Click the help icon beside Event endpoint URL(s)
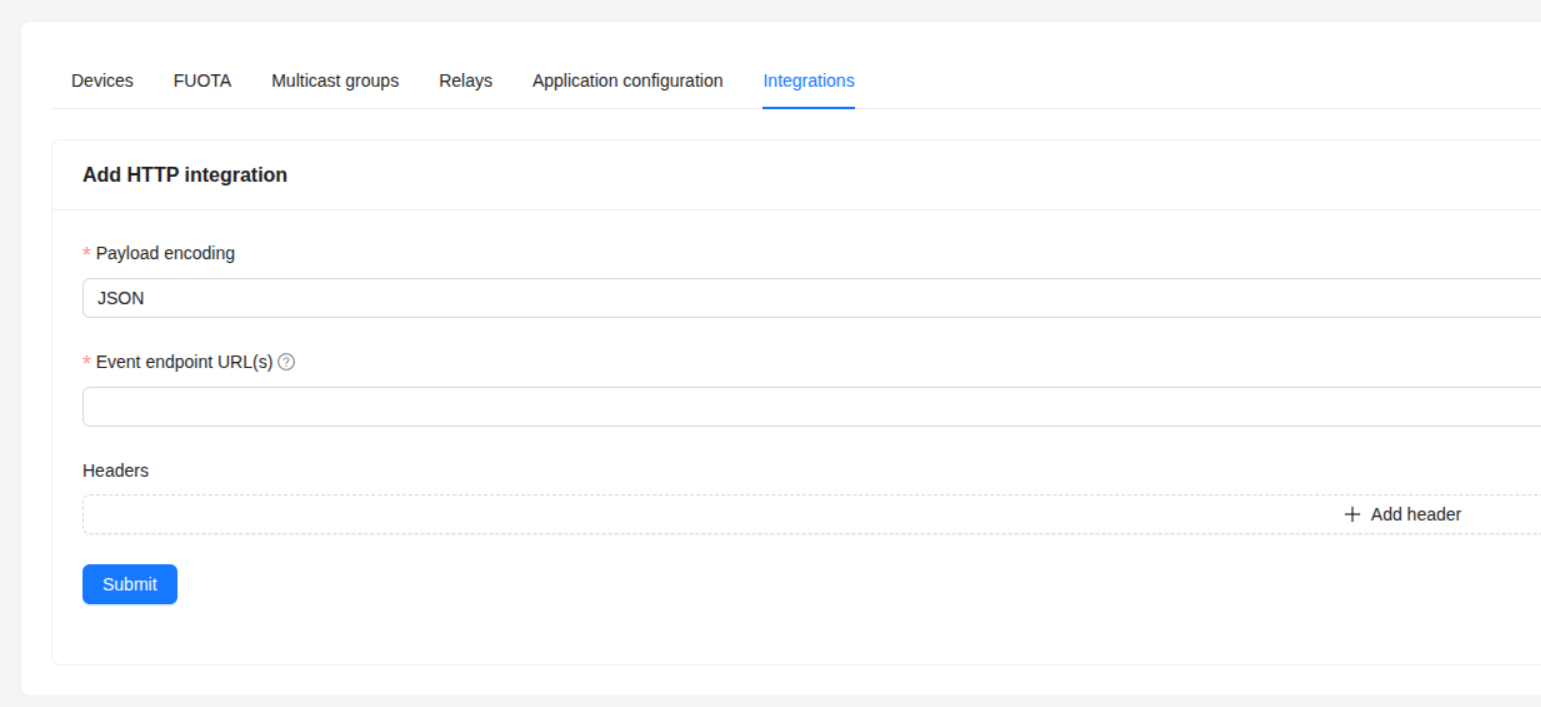The width and height of the screenshot is (1541, 707). [x=286, y=362]
